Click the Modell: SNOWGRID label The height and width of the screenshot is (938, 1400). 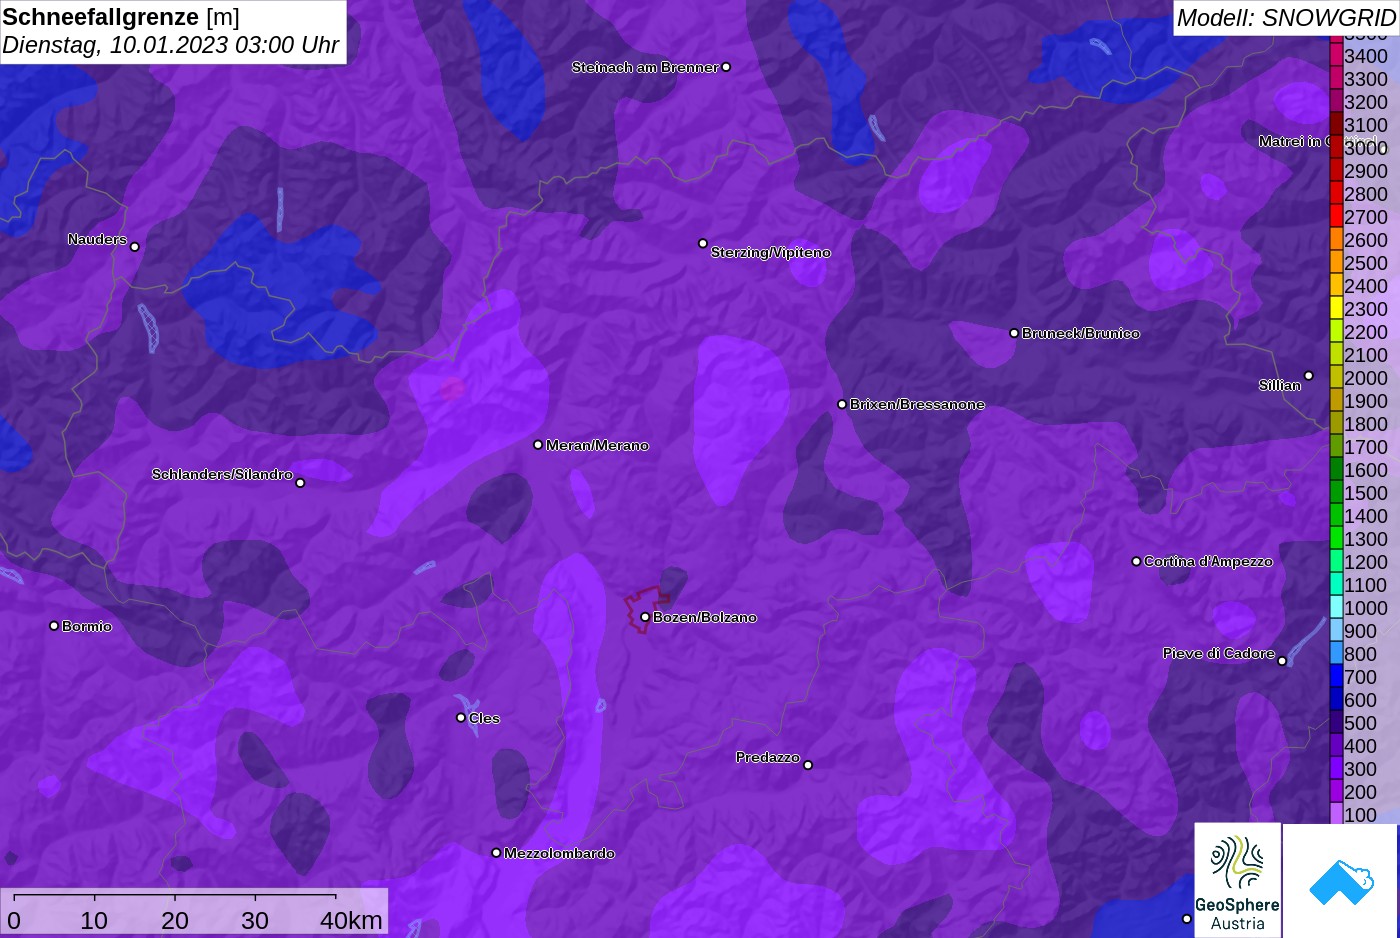tap(1286, 17)
